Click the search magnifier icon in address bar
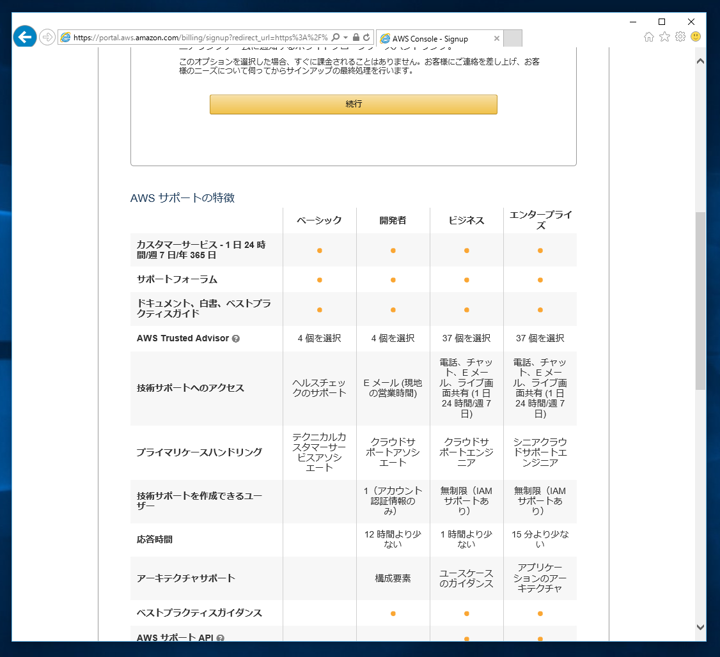Image resolution: width=720 pixels, height=657 pixels. click(x=336, y=37)
